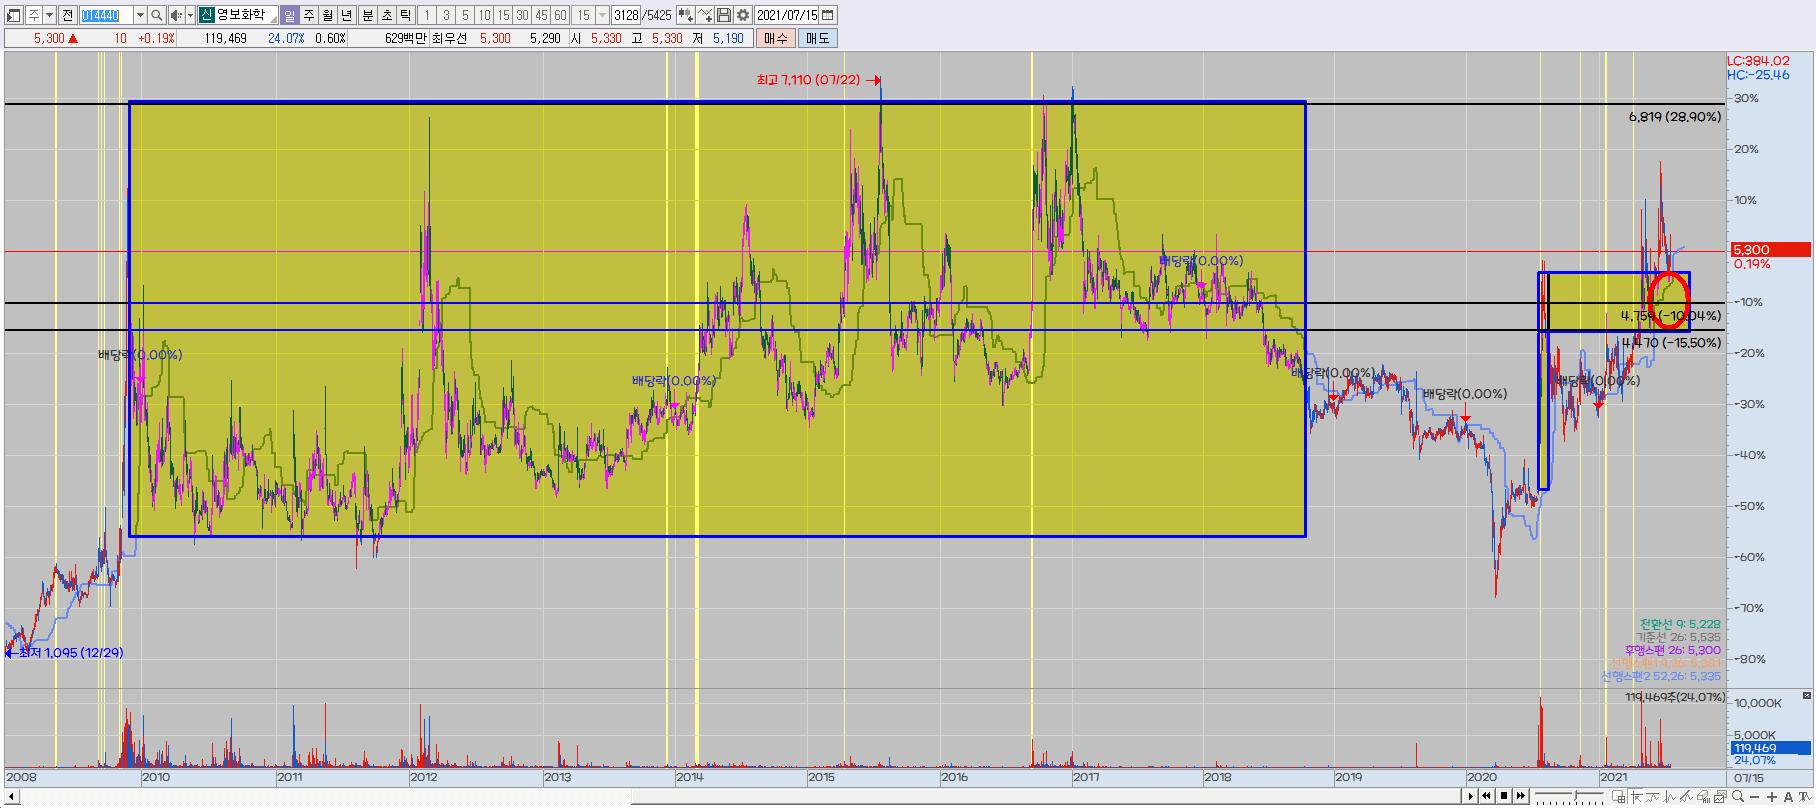Screen dimensions: 1816x808
Task: Expand the stock code history dropdown
Action: tap(140, 15)
